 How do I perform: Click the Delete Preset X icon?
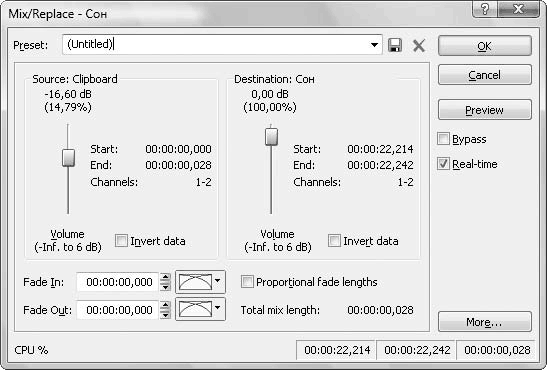[x=419, y=45]
